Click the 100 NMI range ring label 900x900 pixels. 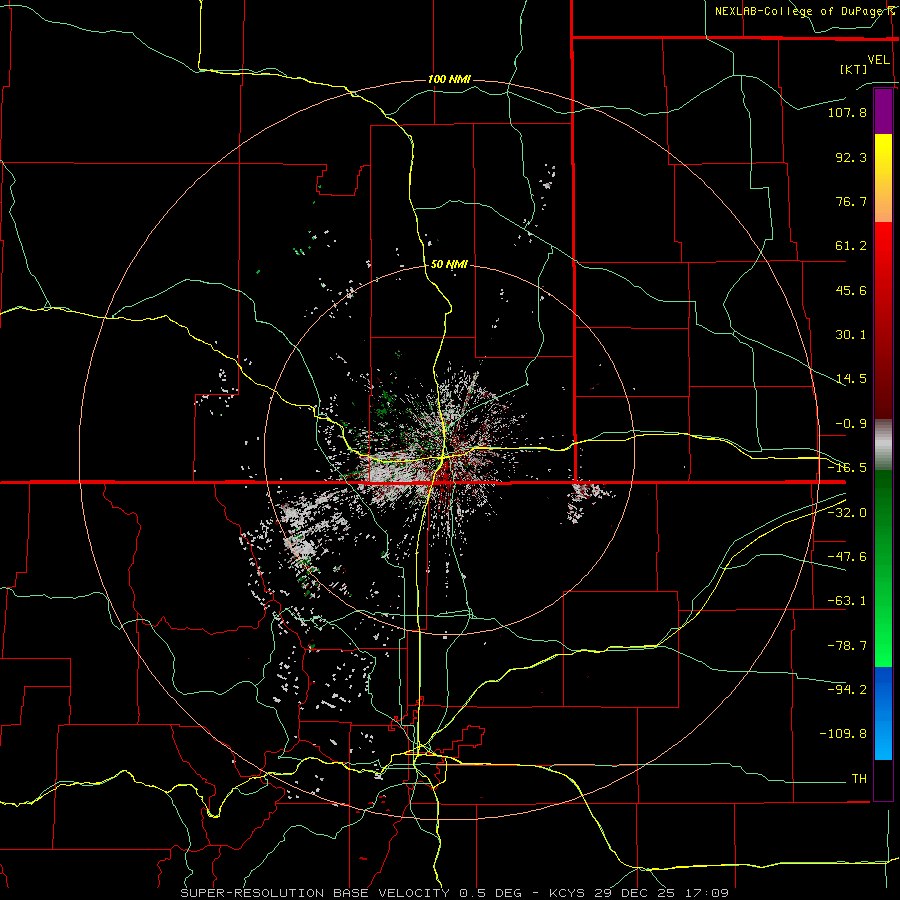[x=449, y=79]
